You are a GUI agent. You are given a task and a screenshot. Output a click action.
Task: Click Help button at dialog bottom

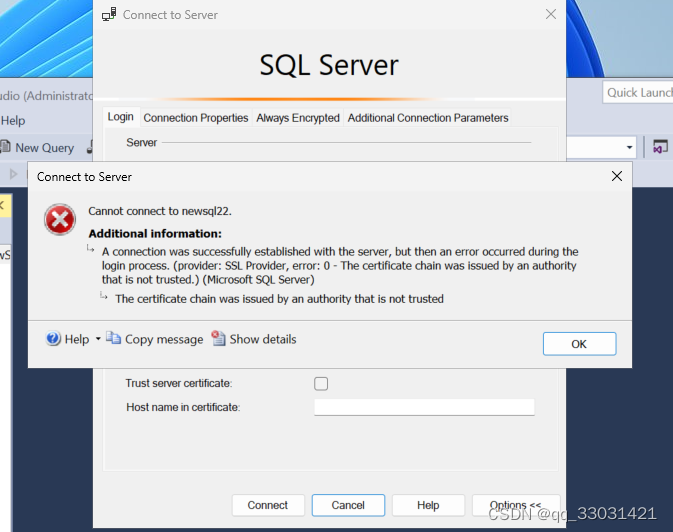(x=428, y=505)
